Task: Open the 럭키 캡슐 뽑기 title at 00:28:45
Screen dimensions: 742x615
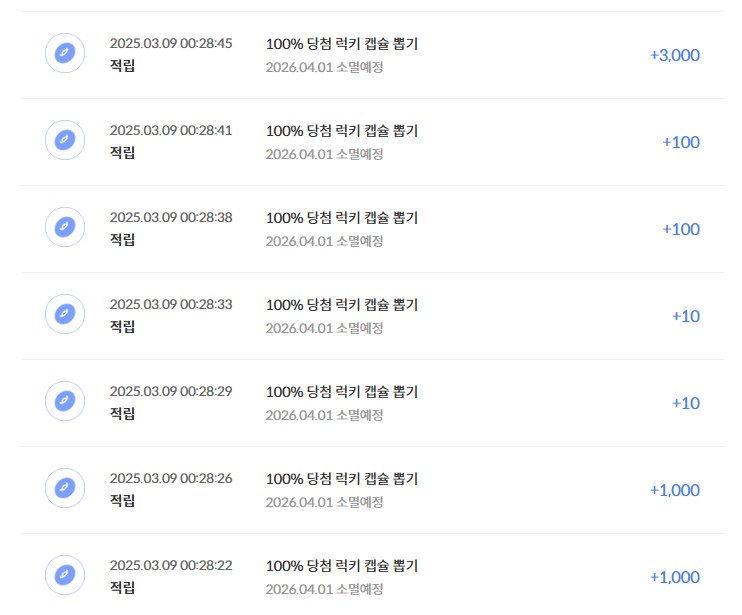Action: coord(342,44)
